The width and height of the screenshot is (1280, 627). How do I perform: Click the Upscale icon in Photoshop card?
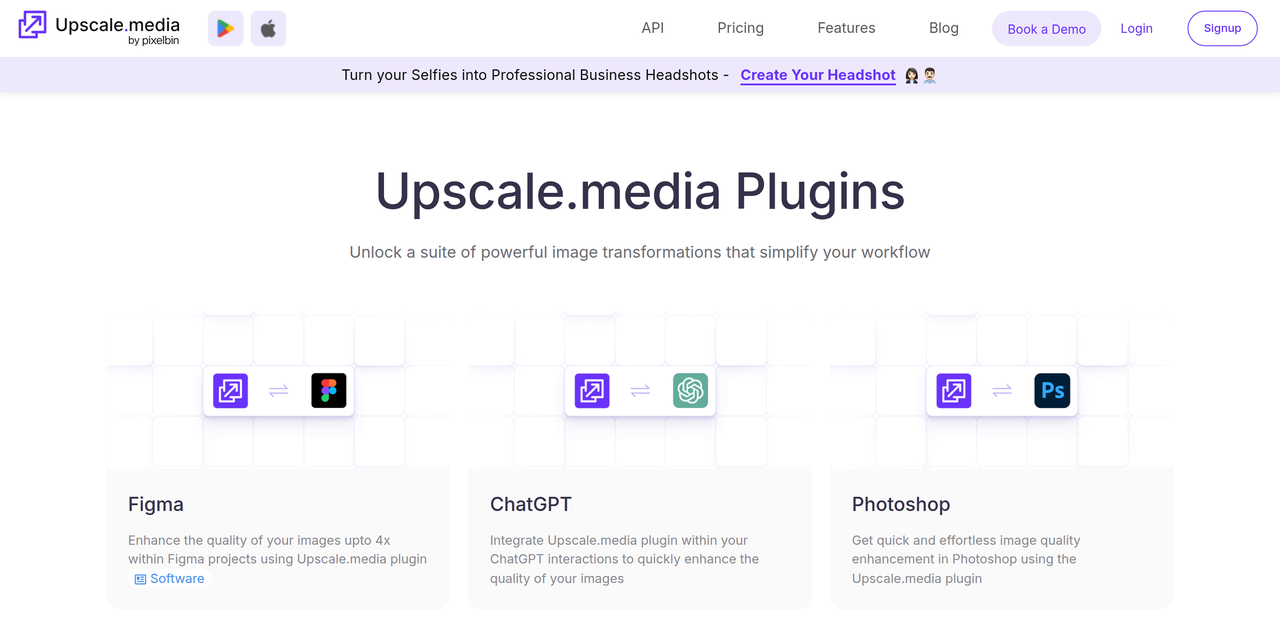point(954,390)
